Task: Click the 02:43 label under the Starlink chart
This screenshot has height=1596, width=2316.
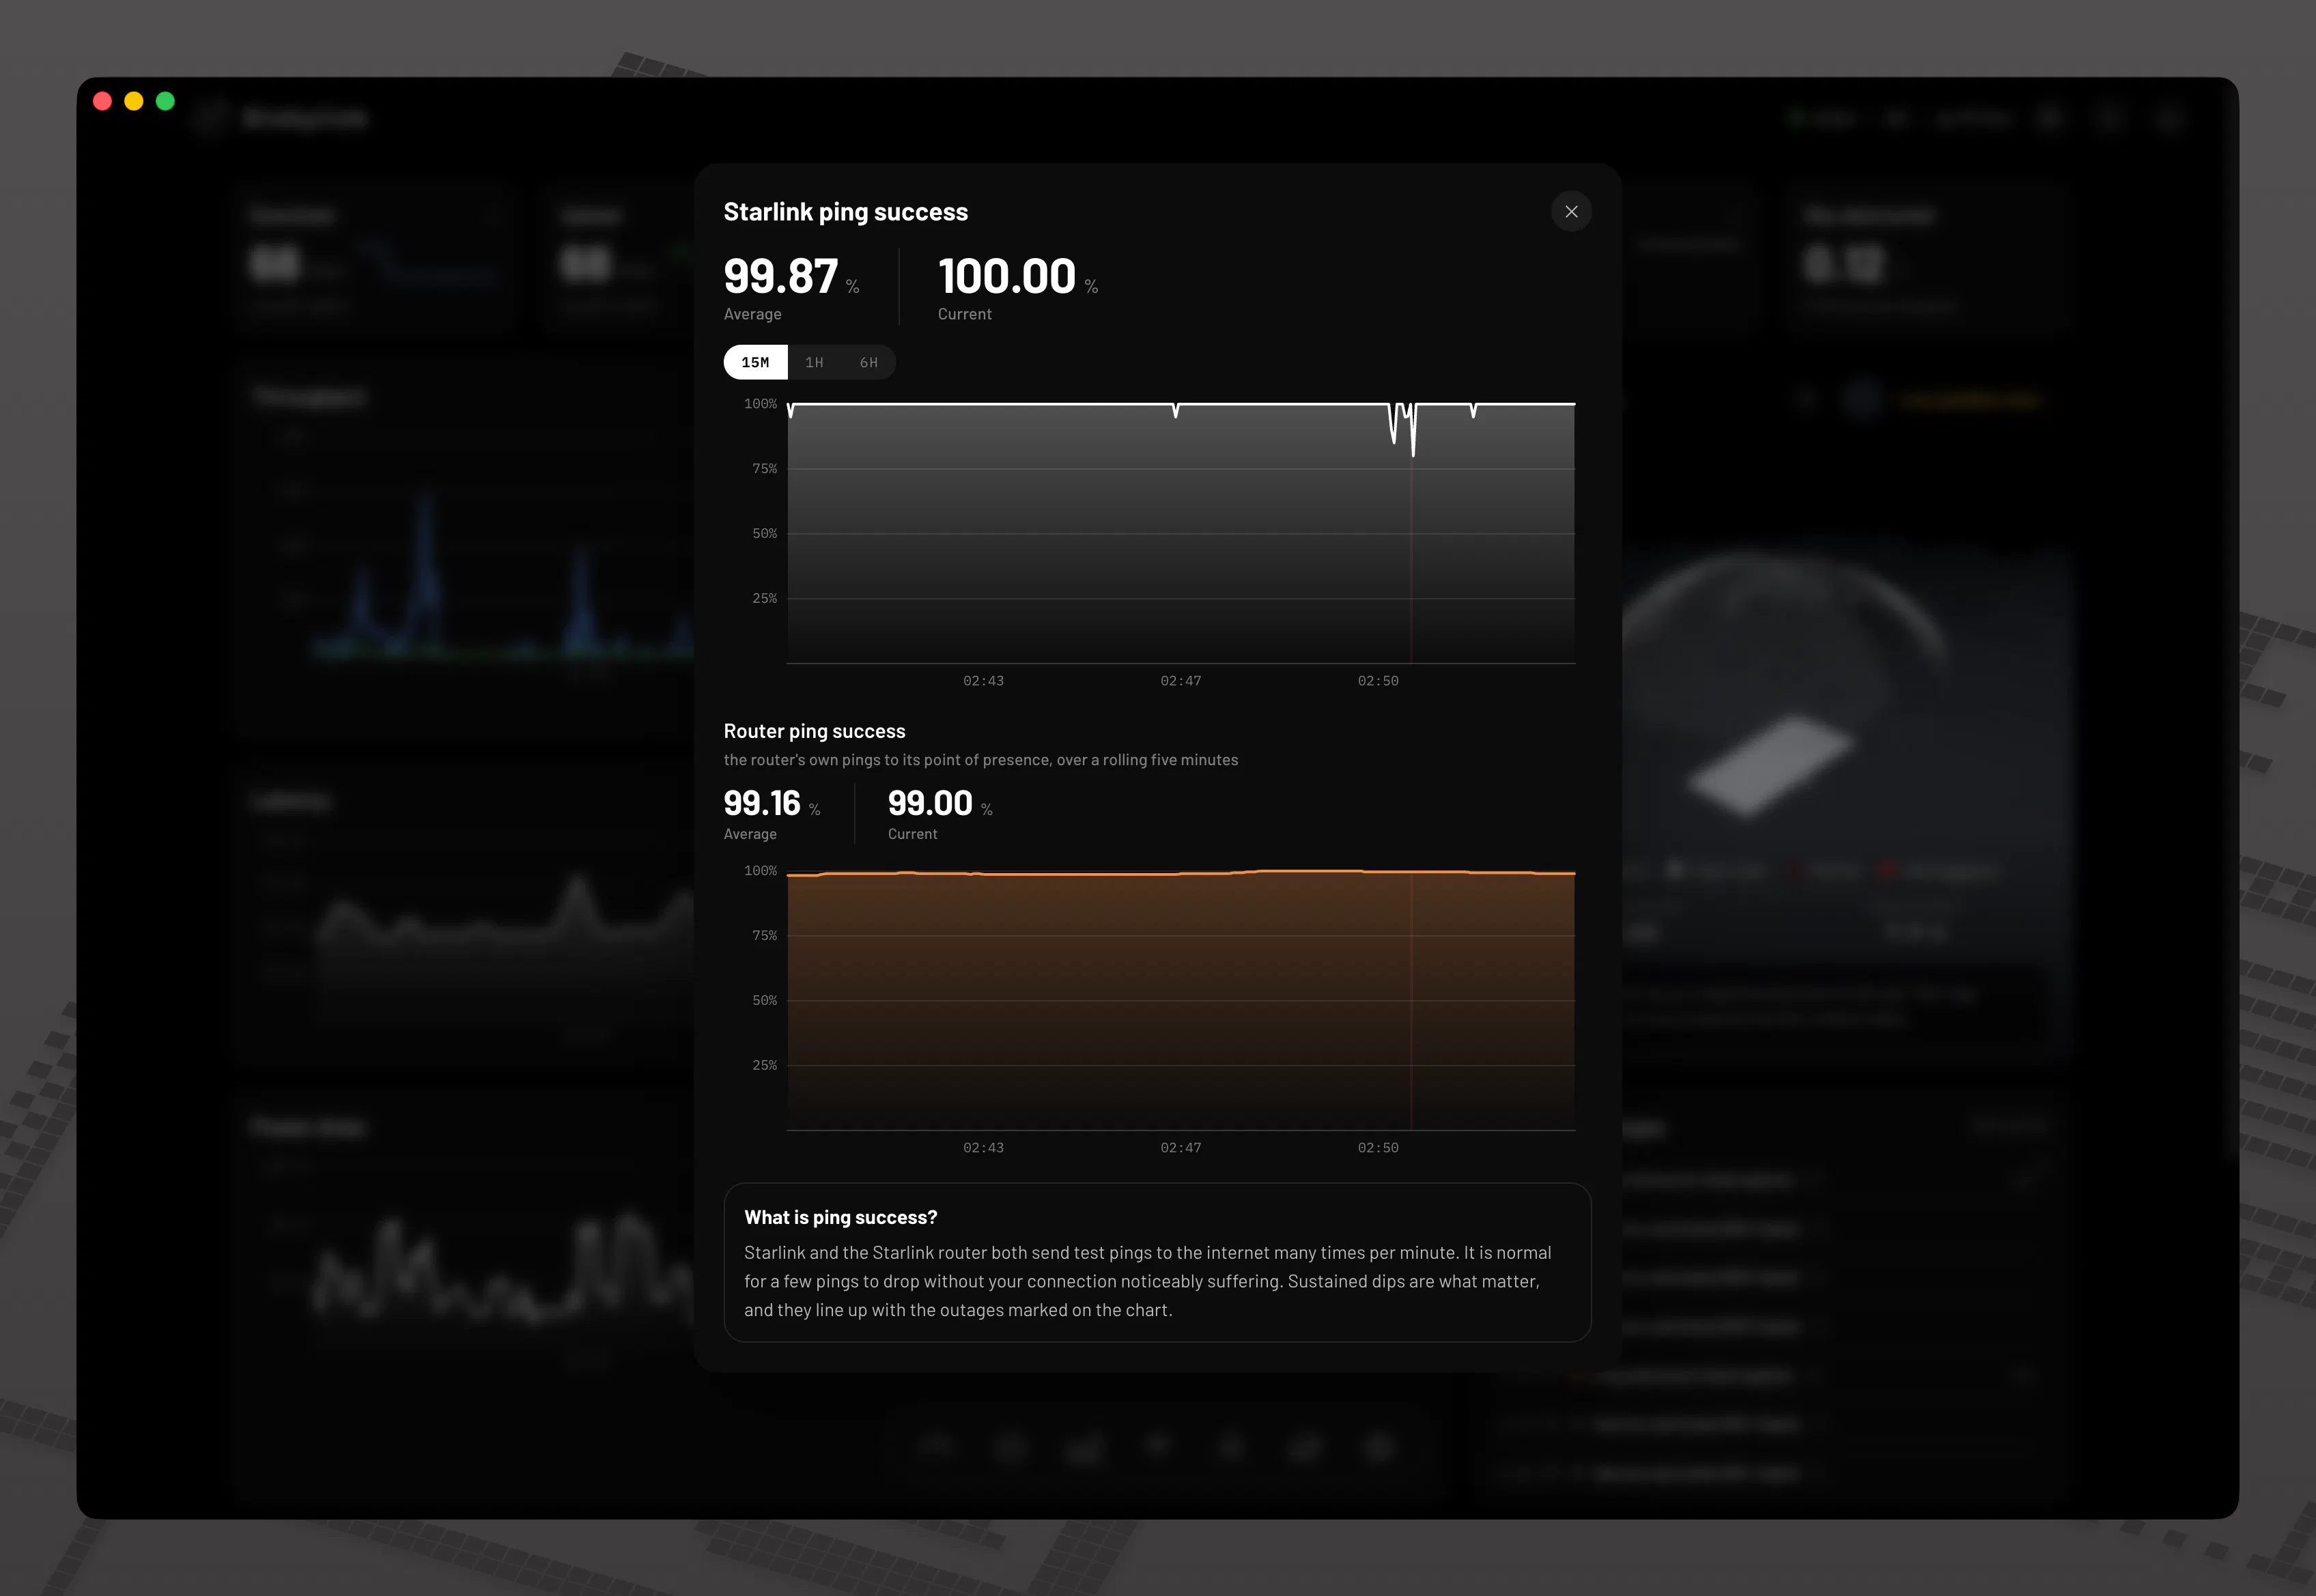Action: 983,681
